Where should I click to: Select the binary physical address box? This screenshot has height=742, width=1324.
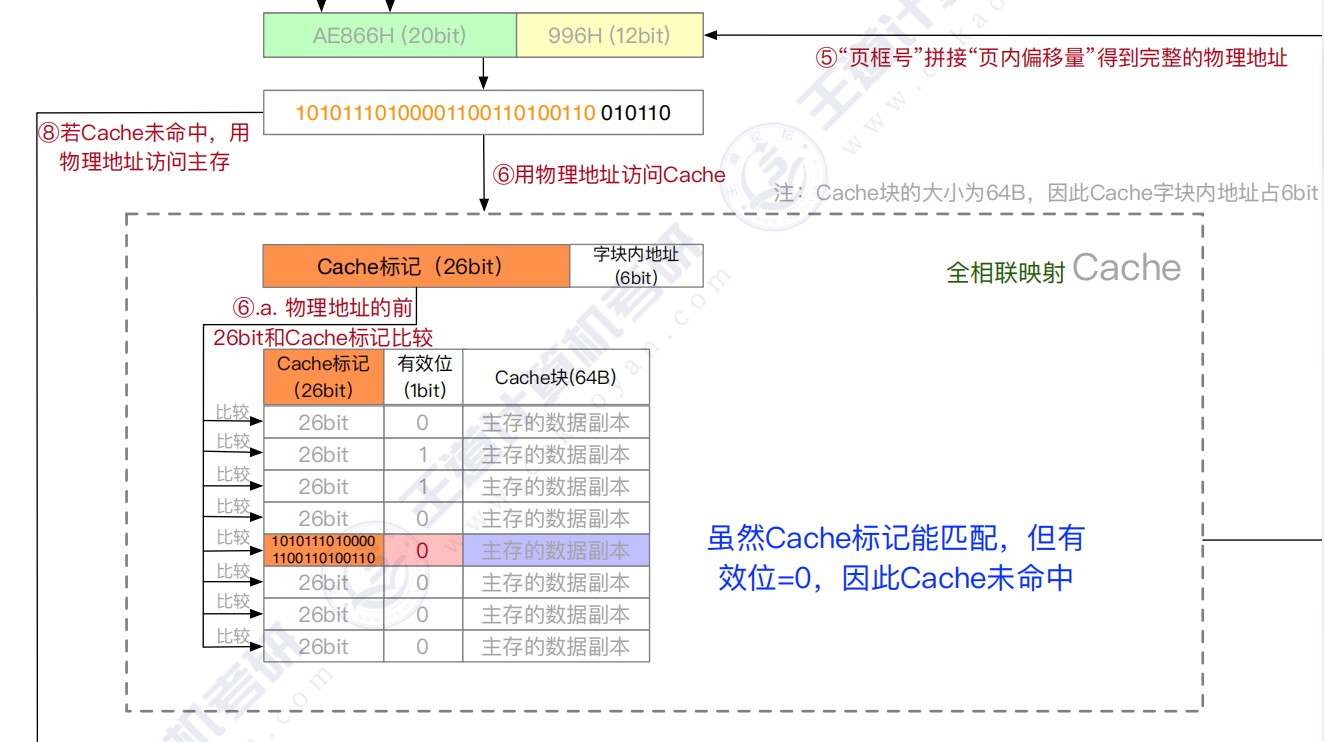point(483,113)
